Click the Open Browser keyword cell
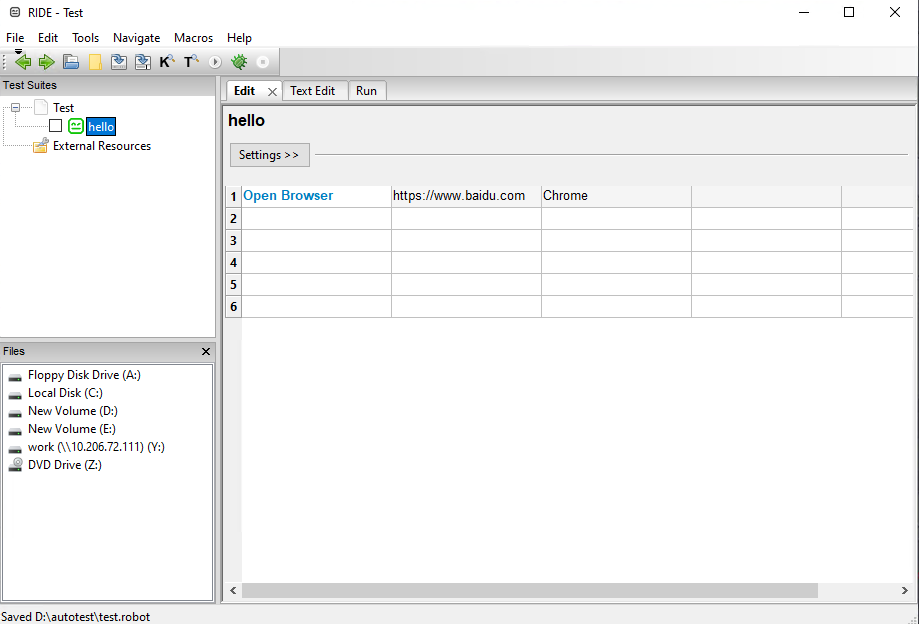This screenshot has height=624, width=919. (x=316, y=196)
